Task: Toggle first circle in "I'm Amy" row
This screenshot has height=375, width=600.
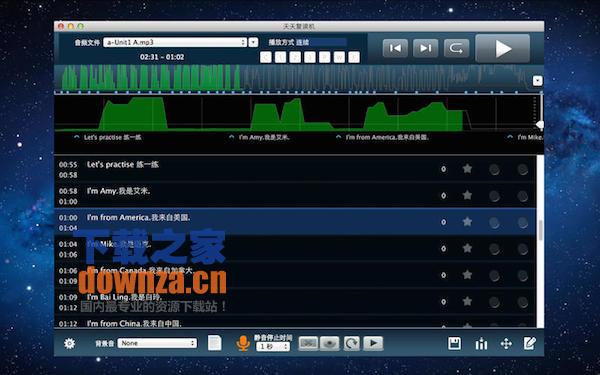Action: pyautogui.click(x=494, y=196)
